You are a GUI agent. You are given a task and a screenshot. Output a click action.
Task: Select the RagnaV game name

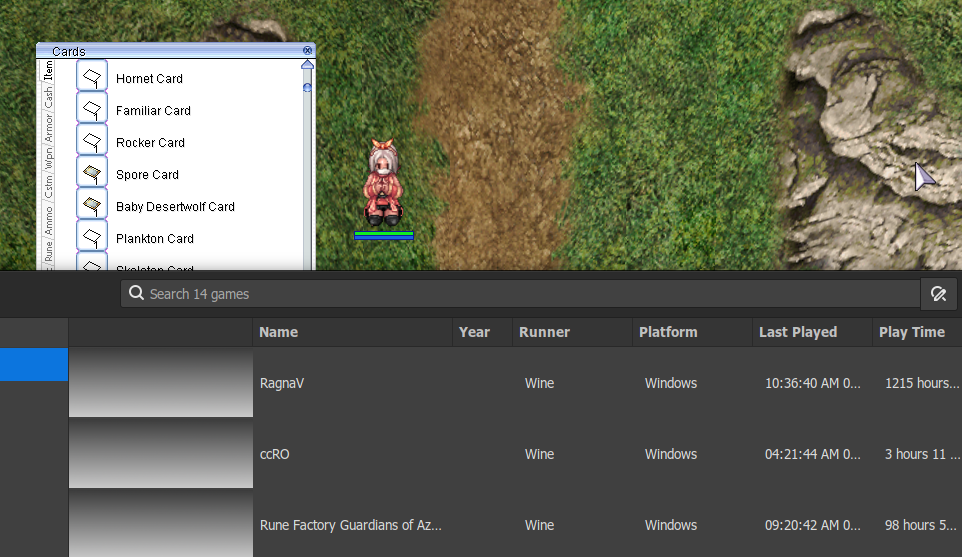[x=282, y=383]
